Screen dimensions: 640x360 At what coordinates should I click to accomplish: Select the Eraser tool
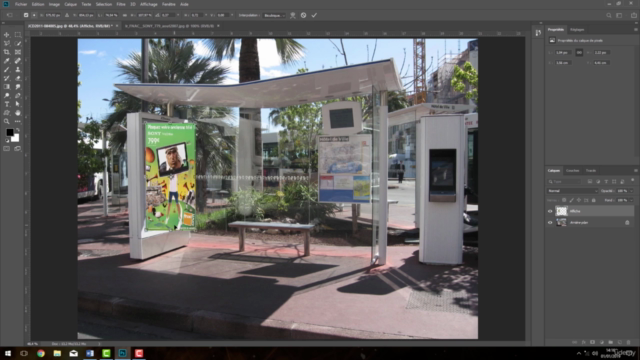point(18,78)
